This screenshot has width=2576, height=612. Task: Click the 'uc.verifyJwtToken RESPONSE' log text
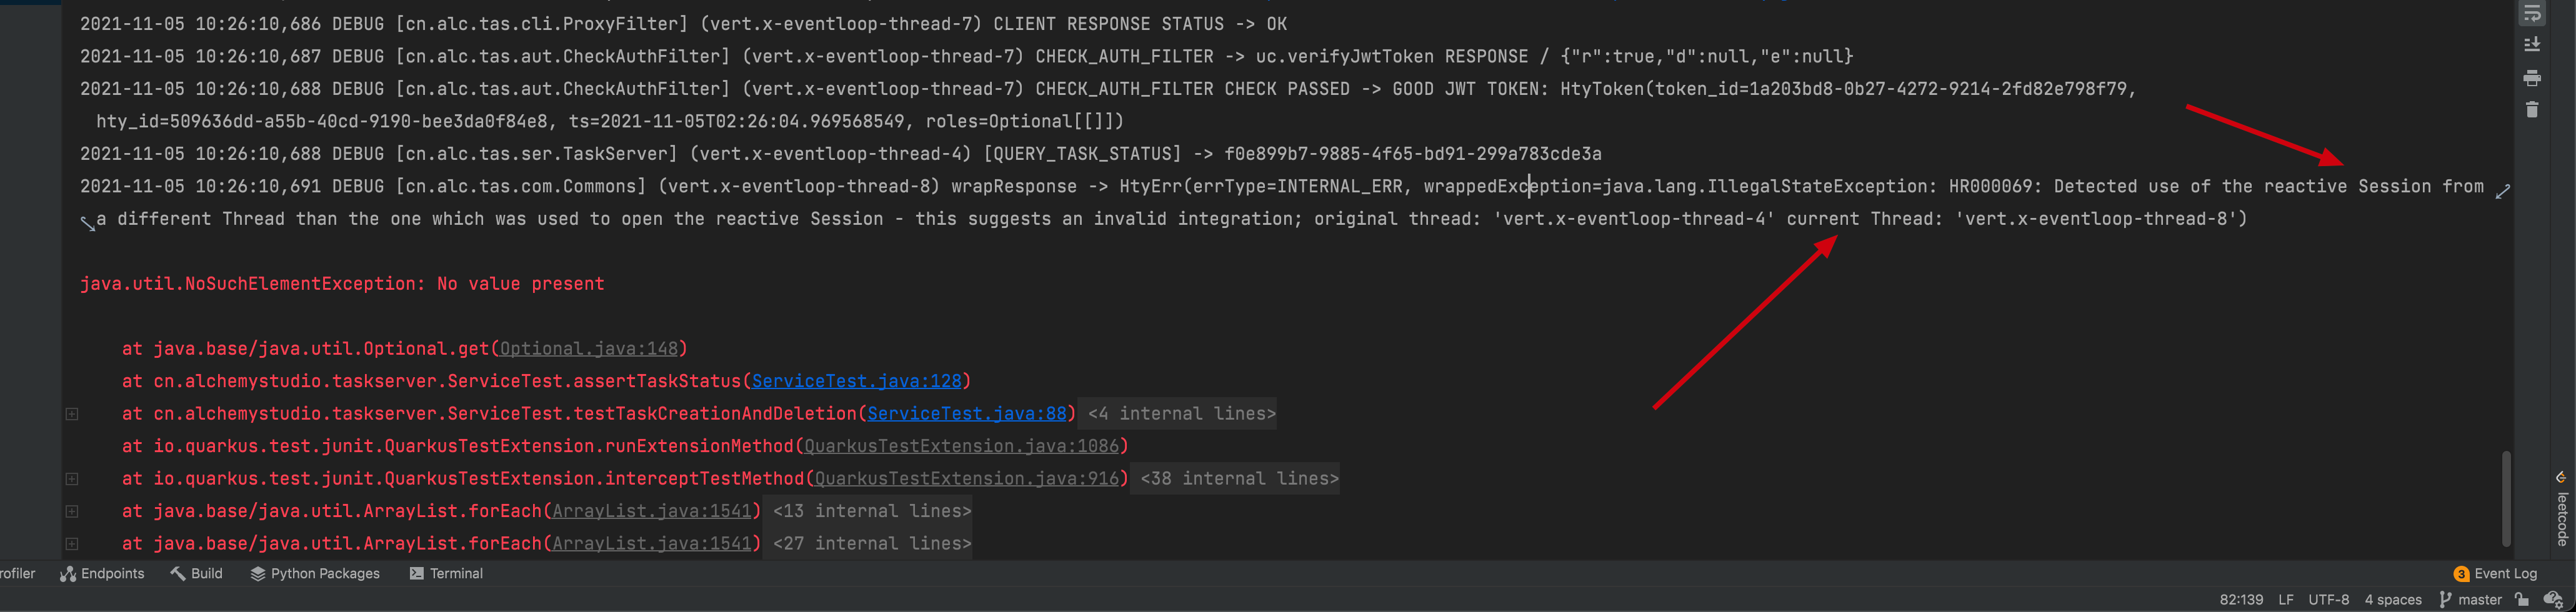click(x=1392, y=57)
